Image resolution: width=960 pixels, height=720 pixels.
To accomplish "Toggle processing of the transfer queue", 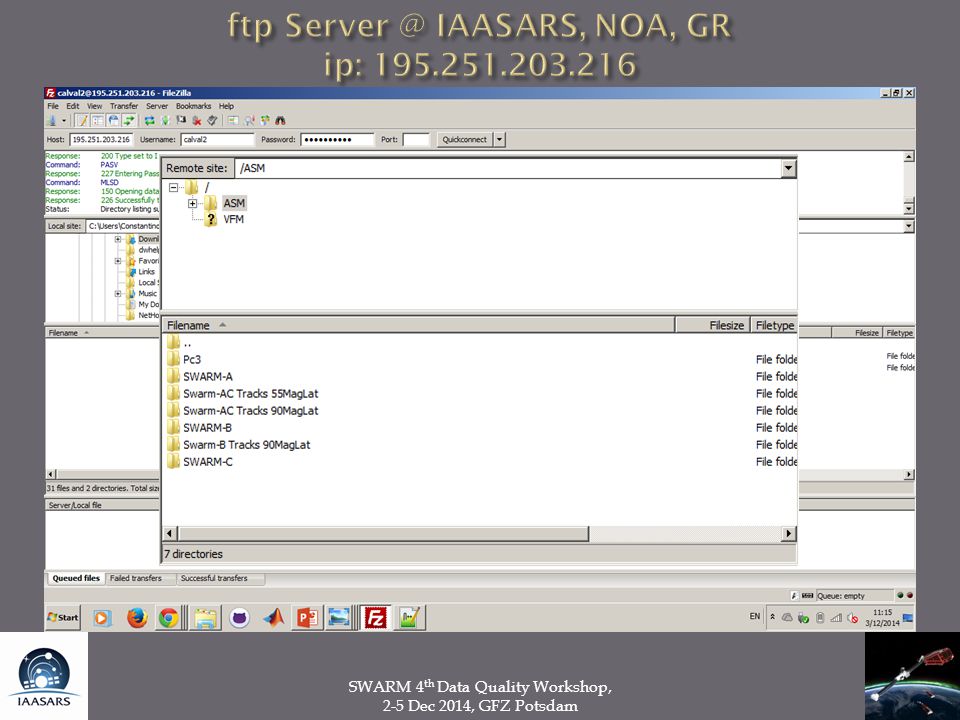I will [165, 120].
